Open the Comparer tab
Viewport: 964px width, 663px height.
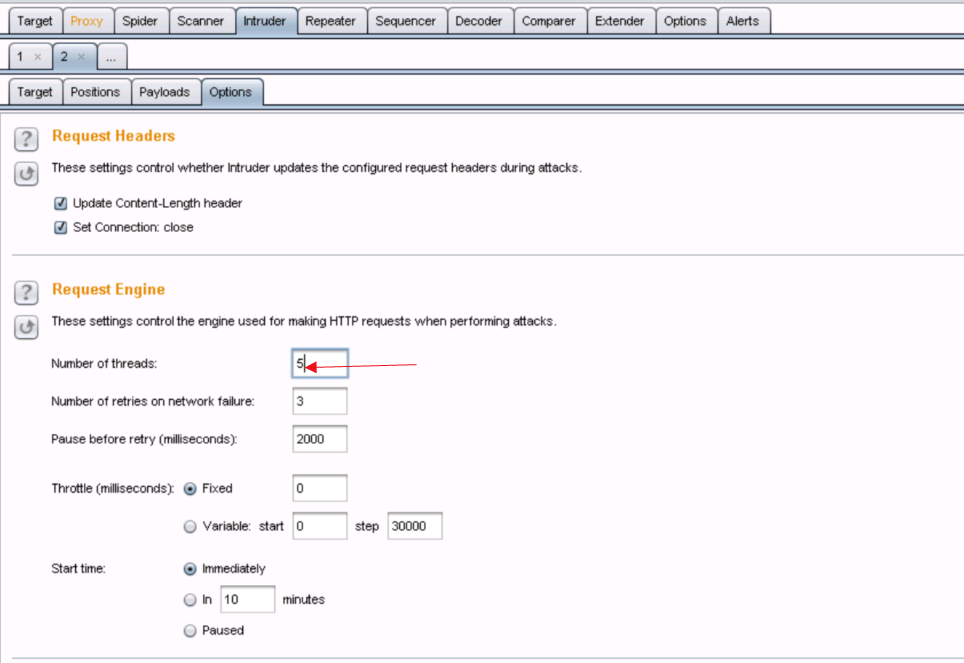[x=549, y=21]
